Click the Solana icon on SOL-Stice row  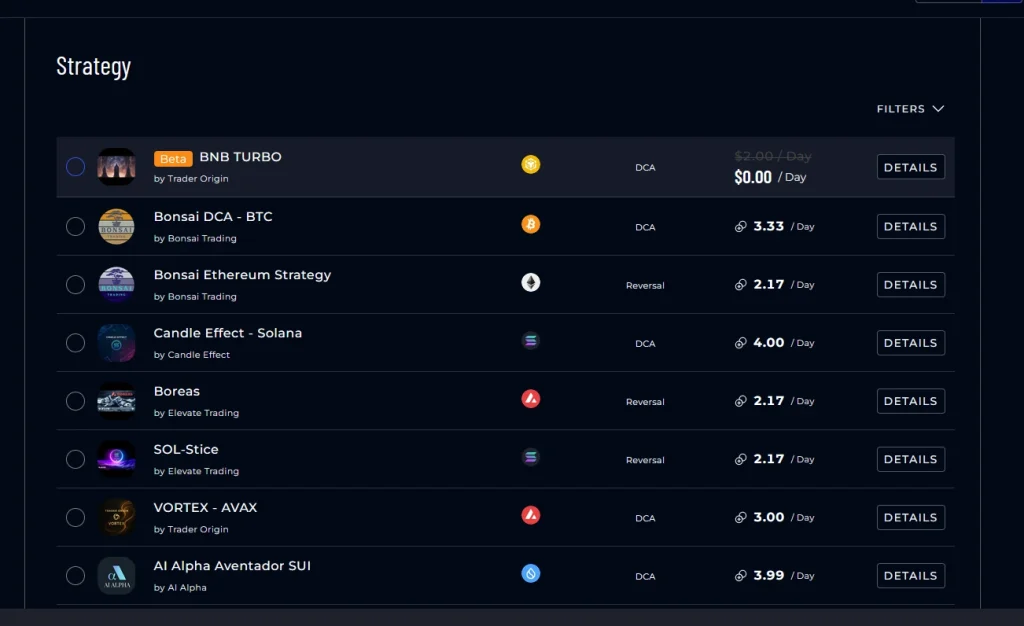[531, 459]
